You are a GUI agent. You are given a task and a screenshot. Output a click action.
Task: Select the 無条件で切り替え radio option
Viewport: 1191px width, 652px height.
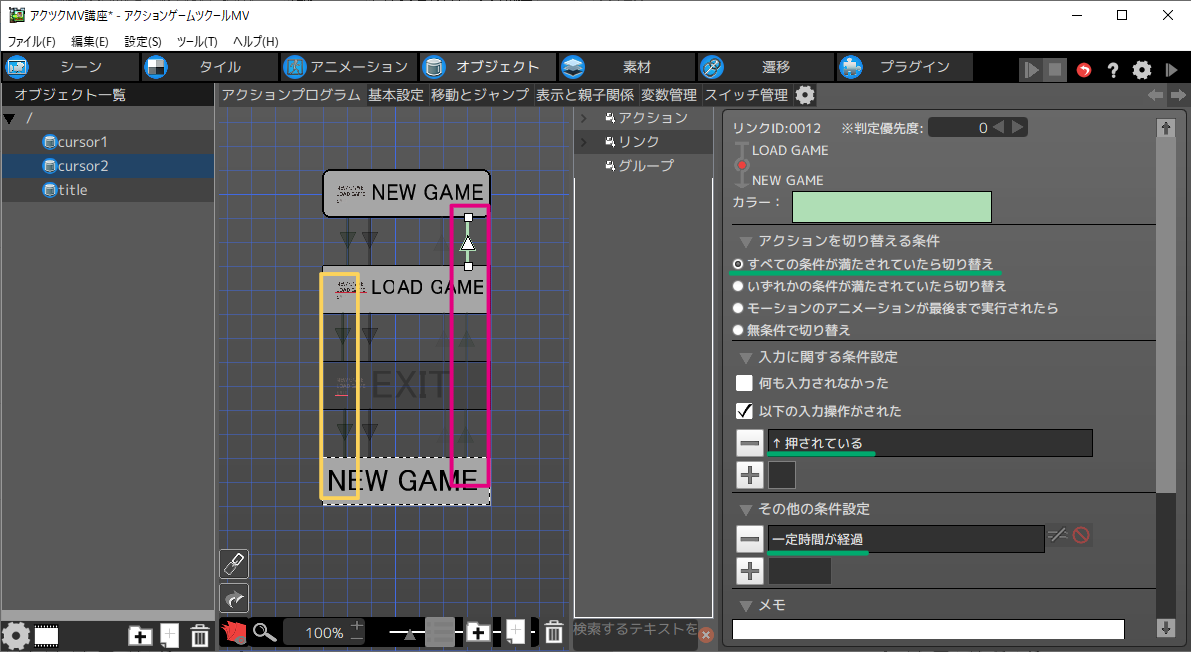(x=738, y=330)
